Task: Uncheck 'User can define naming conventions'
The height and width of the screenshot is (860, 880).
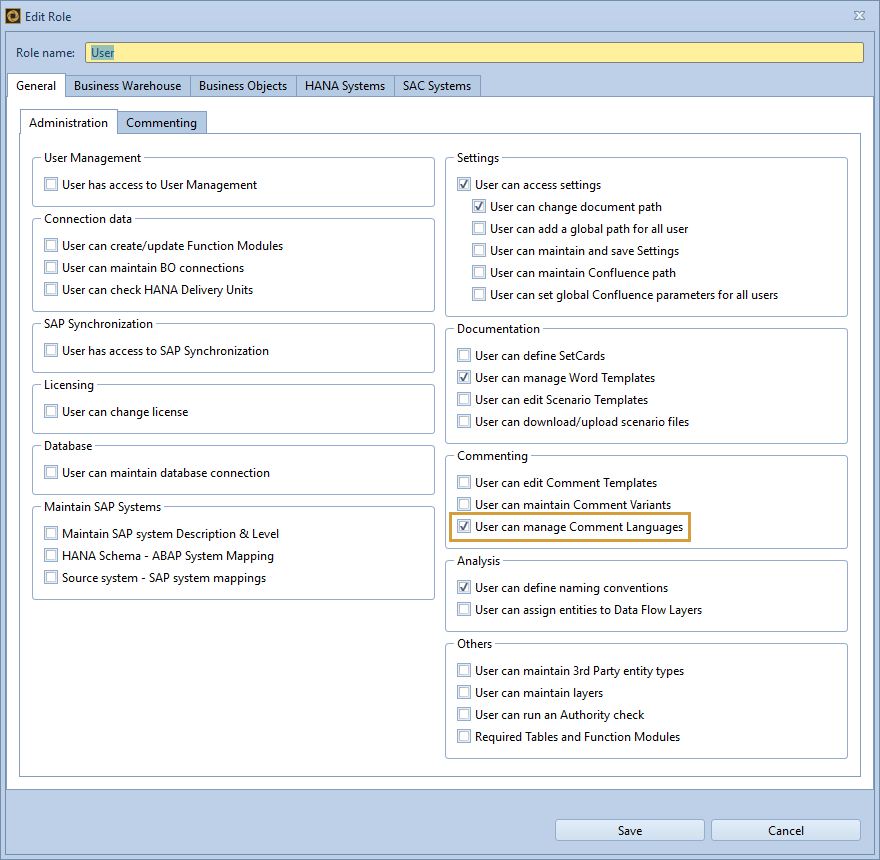Action: 464,587
